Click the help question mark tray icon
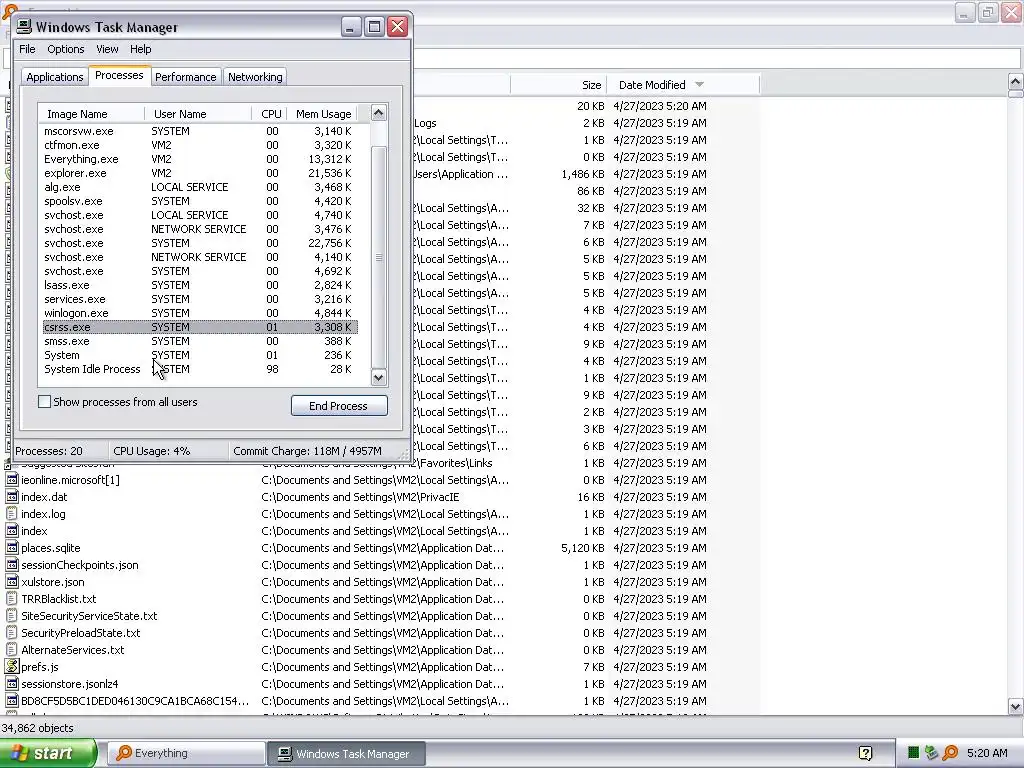Screen dimensions: 1024x768 (x=866, y=754)
